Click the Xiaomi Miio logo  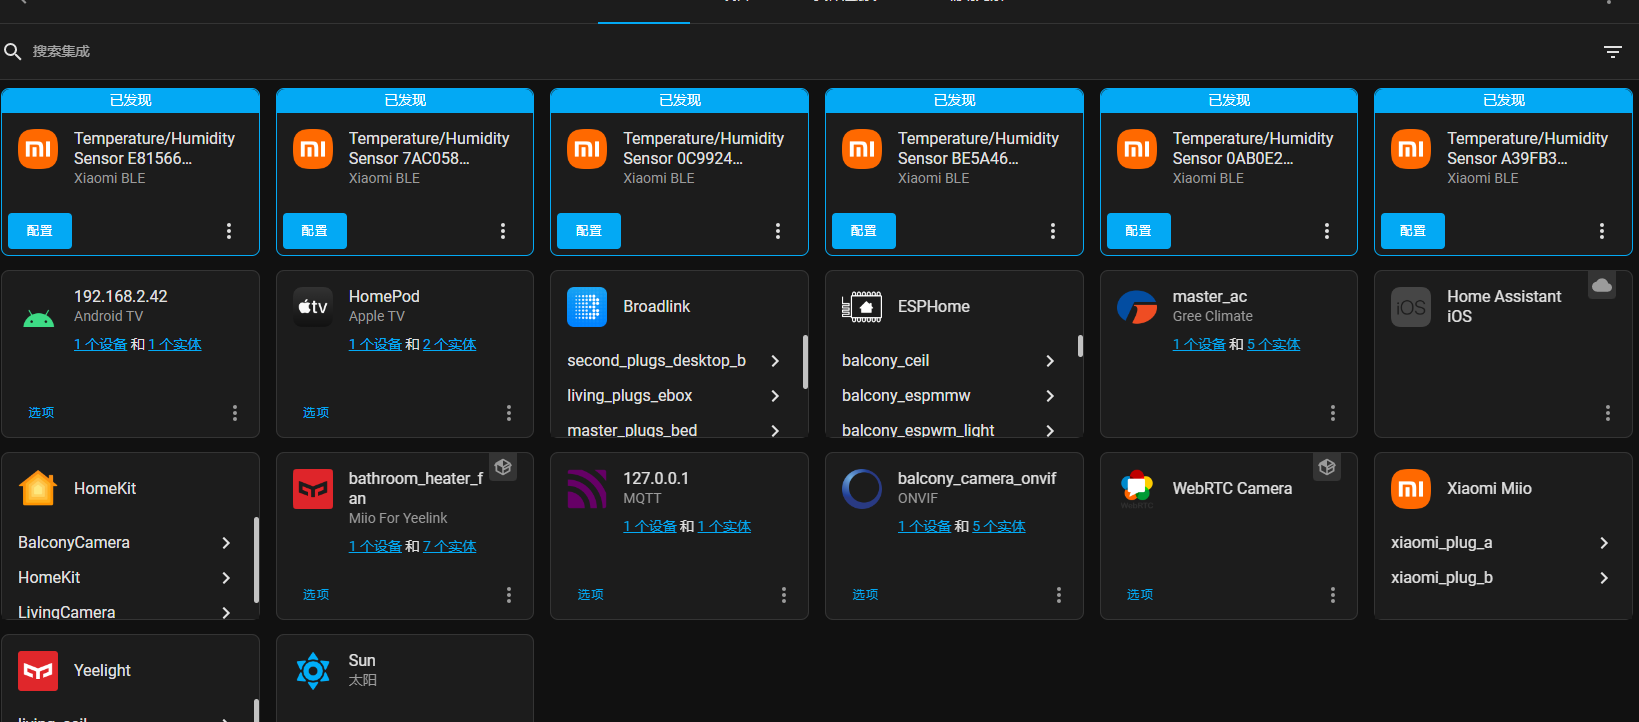point(1411,489)
